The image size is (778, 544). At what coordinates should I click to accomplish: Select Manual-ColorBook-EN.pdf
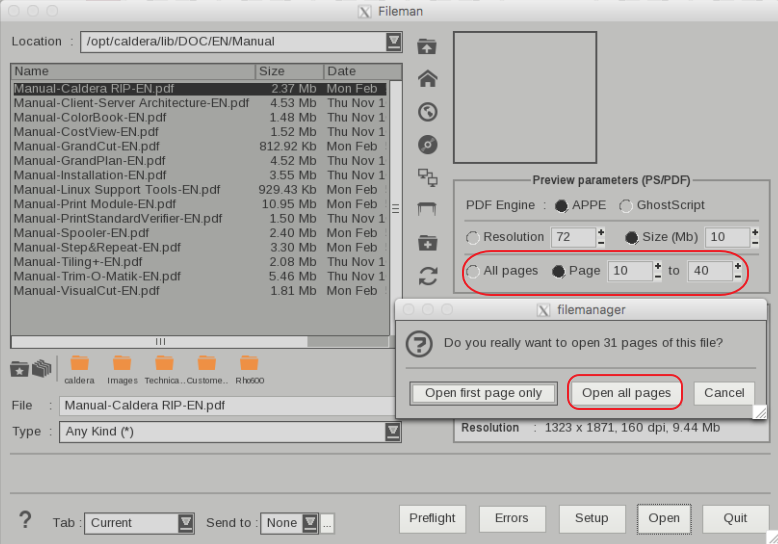[199, 118]
